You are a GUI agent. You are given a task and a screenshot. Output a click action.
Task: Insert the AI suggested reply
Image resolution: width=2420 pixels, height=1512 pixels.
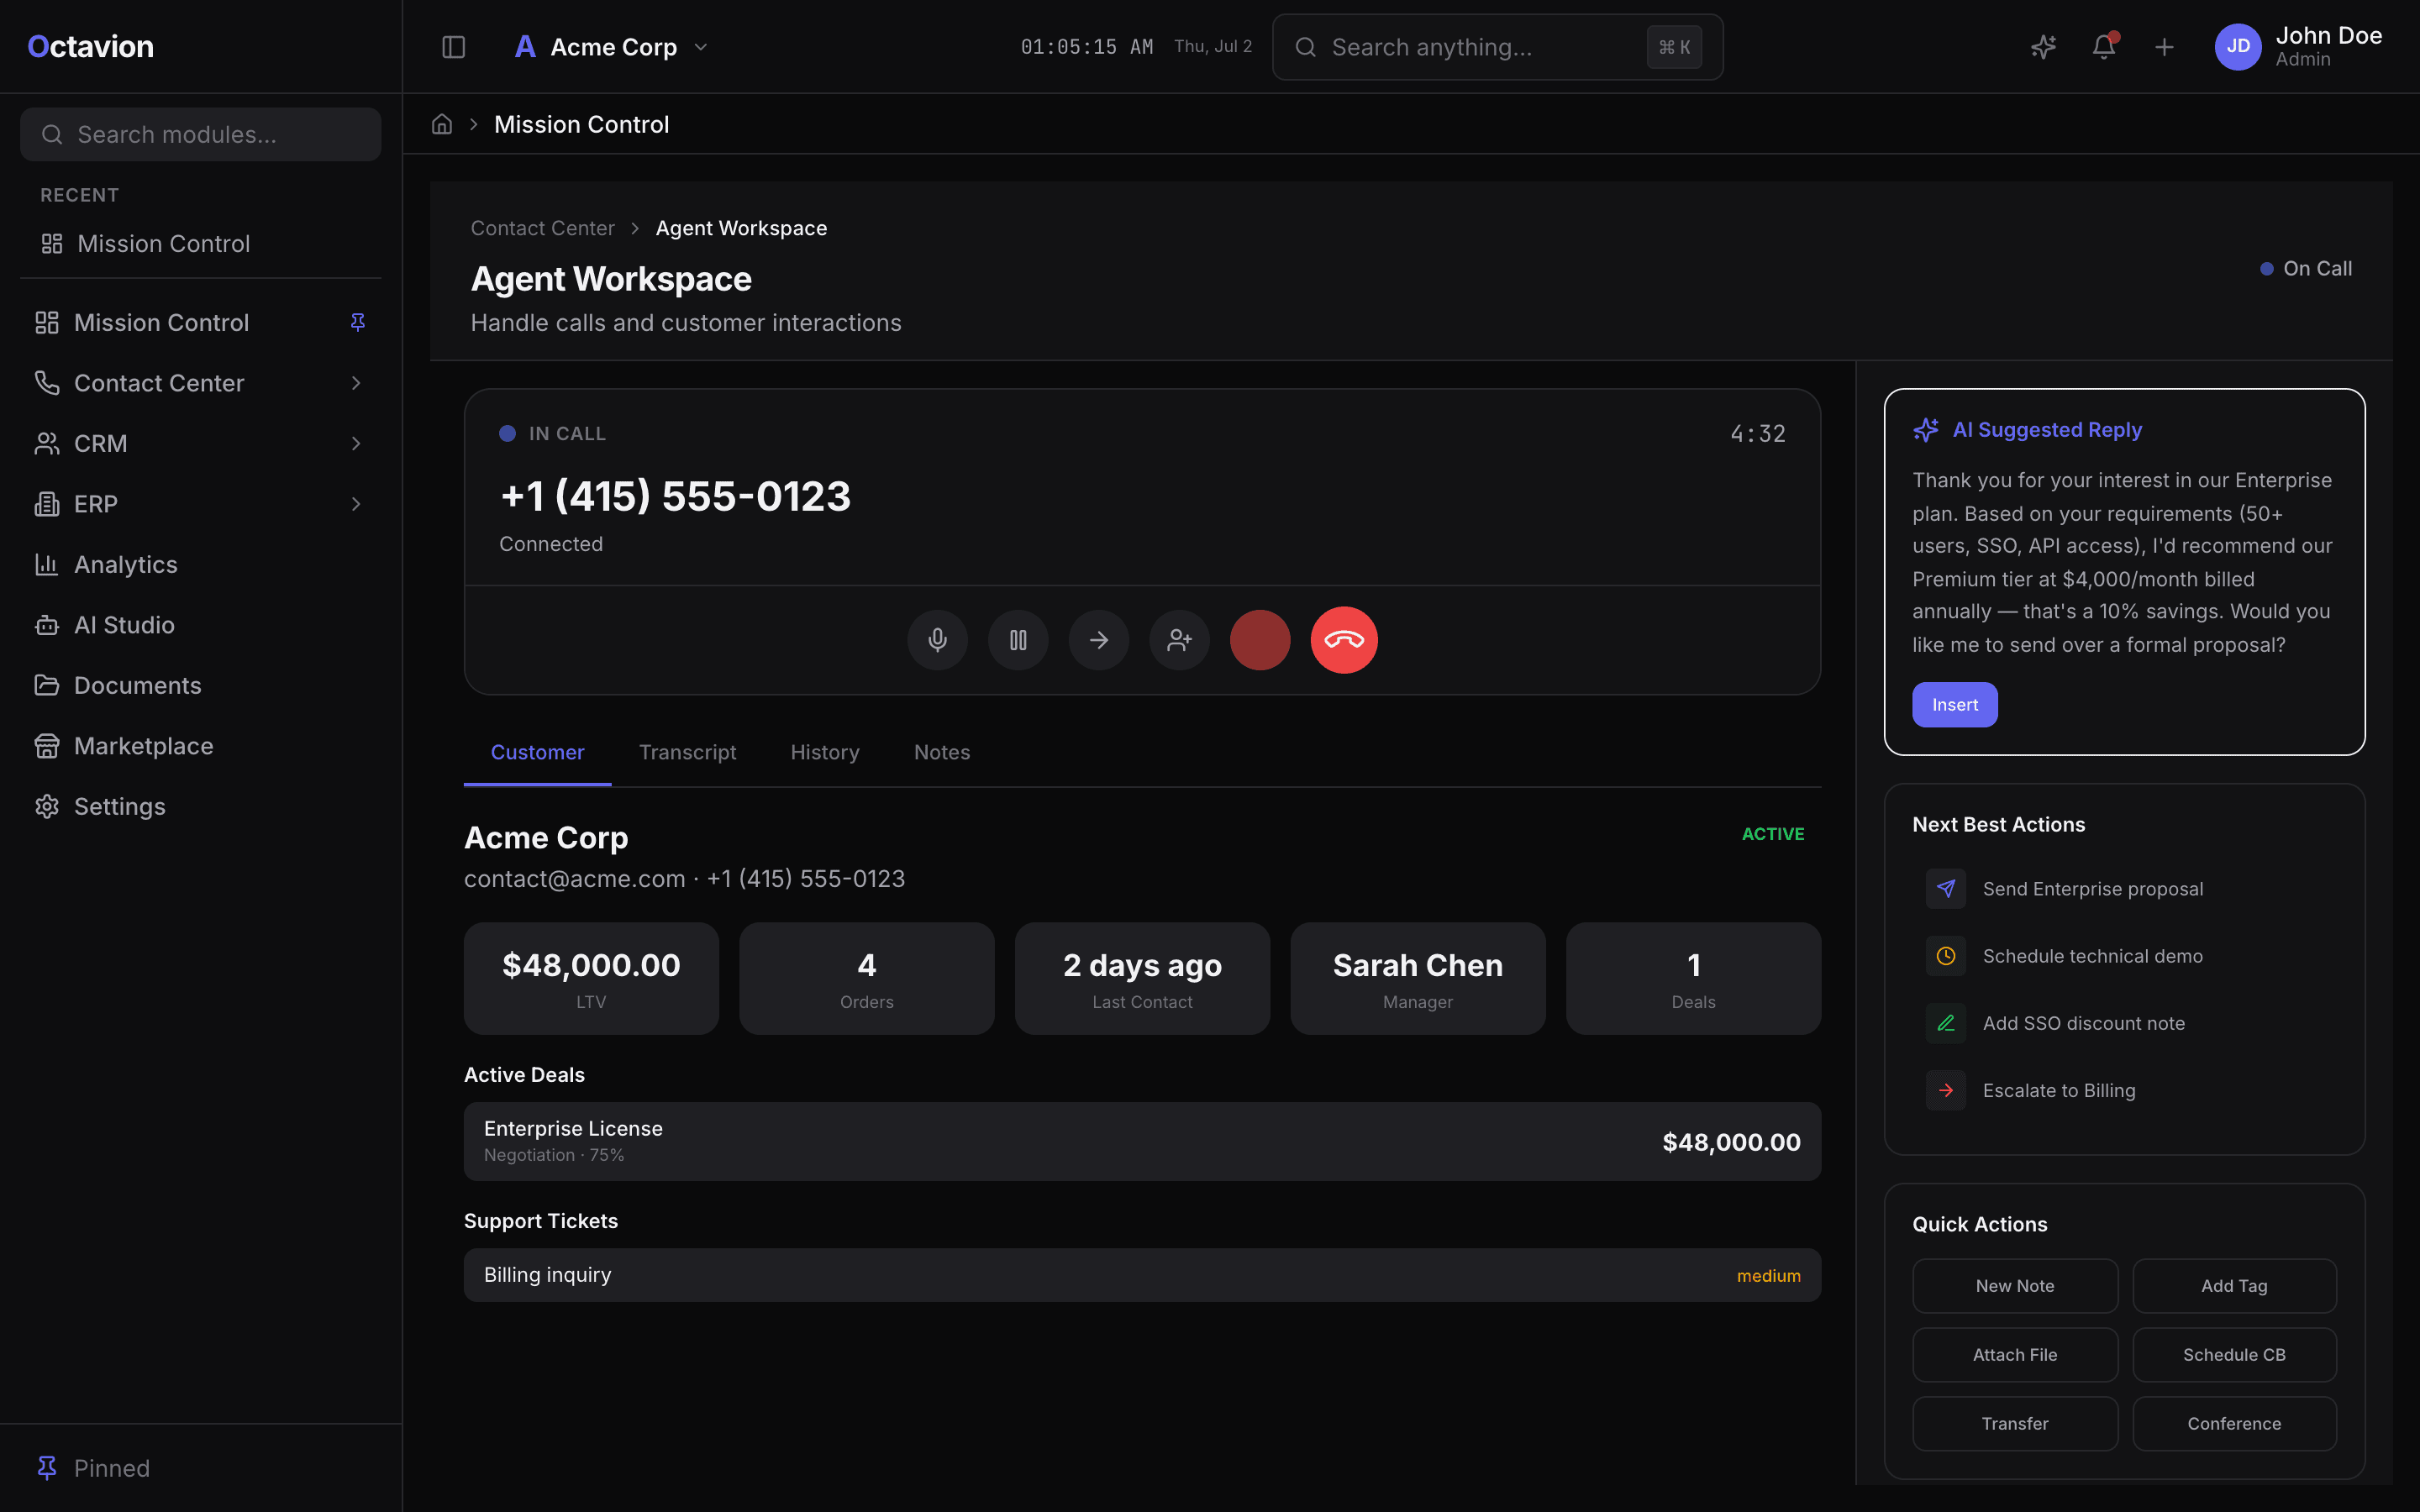pyautogui.click(x=1955, y=705)
